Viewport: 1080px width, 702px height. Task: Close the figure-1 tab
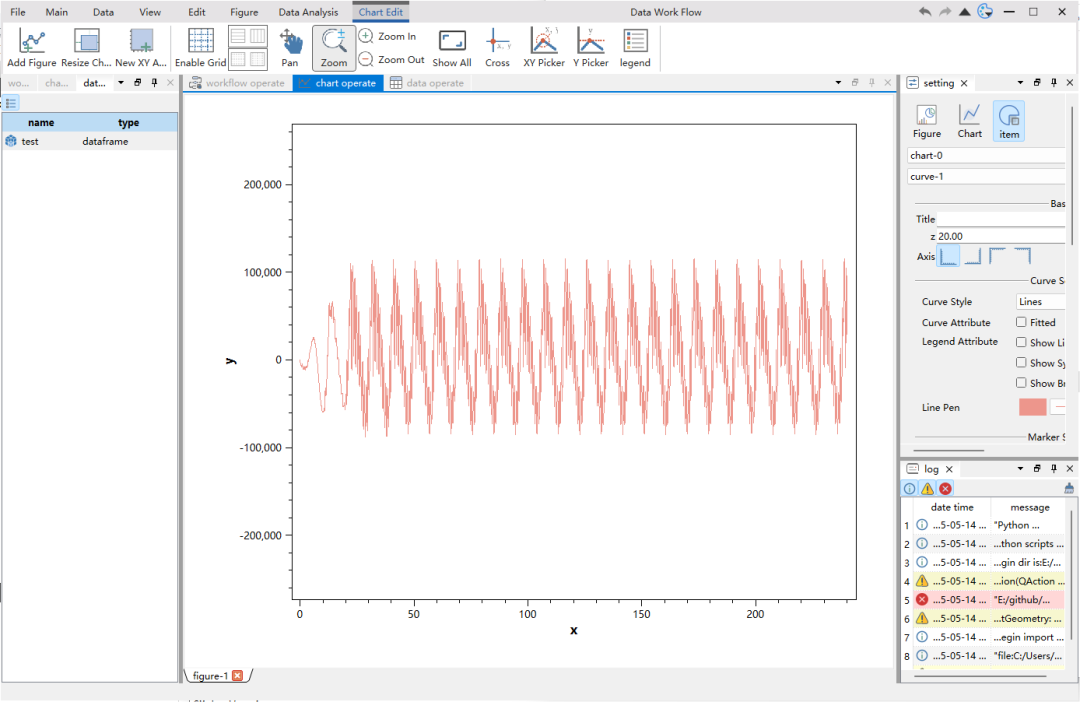(x=238, y=675)
